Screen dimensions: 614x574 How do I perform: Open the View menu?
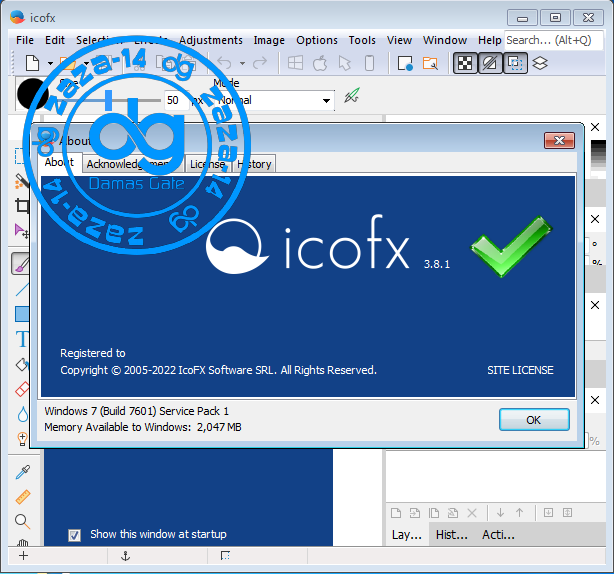pos(399,40)
